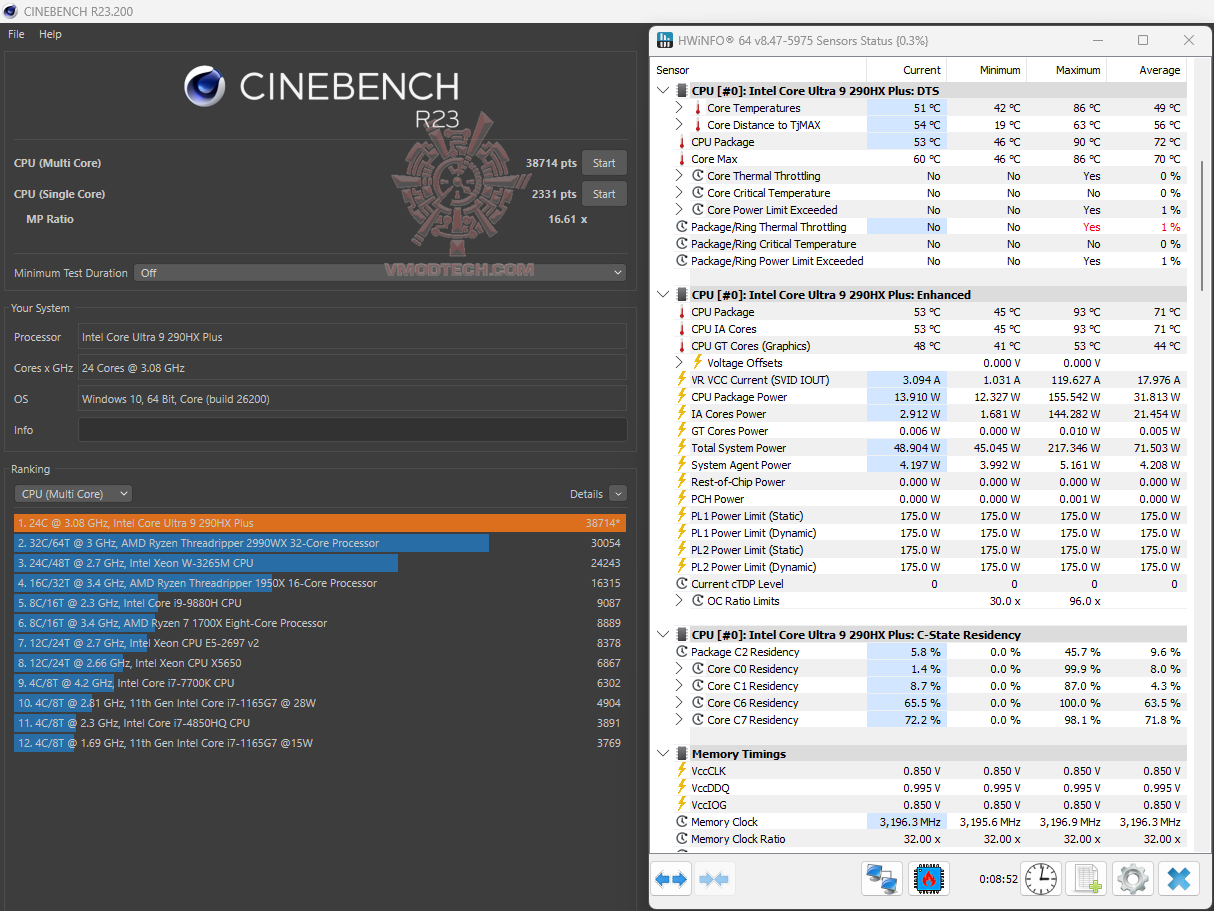Click the Minimum column header
Image resolution: width=1214 pixels, height=911 pixels.
click(986, 70)
